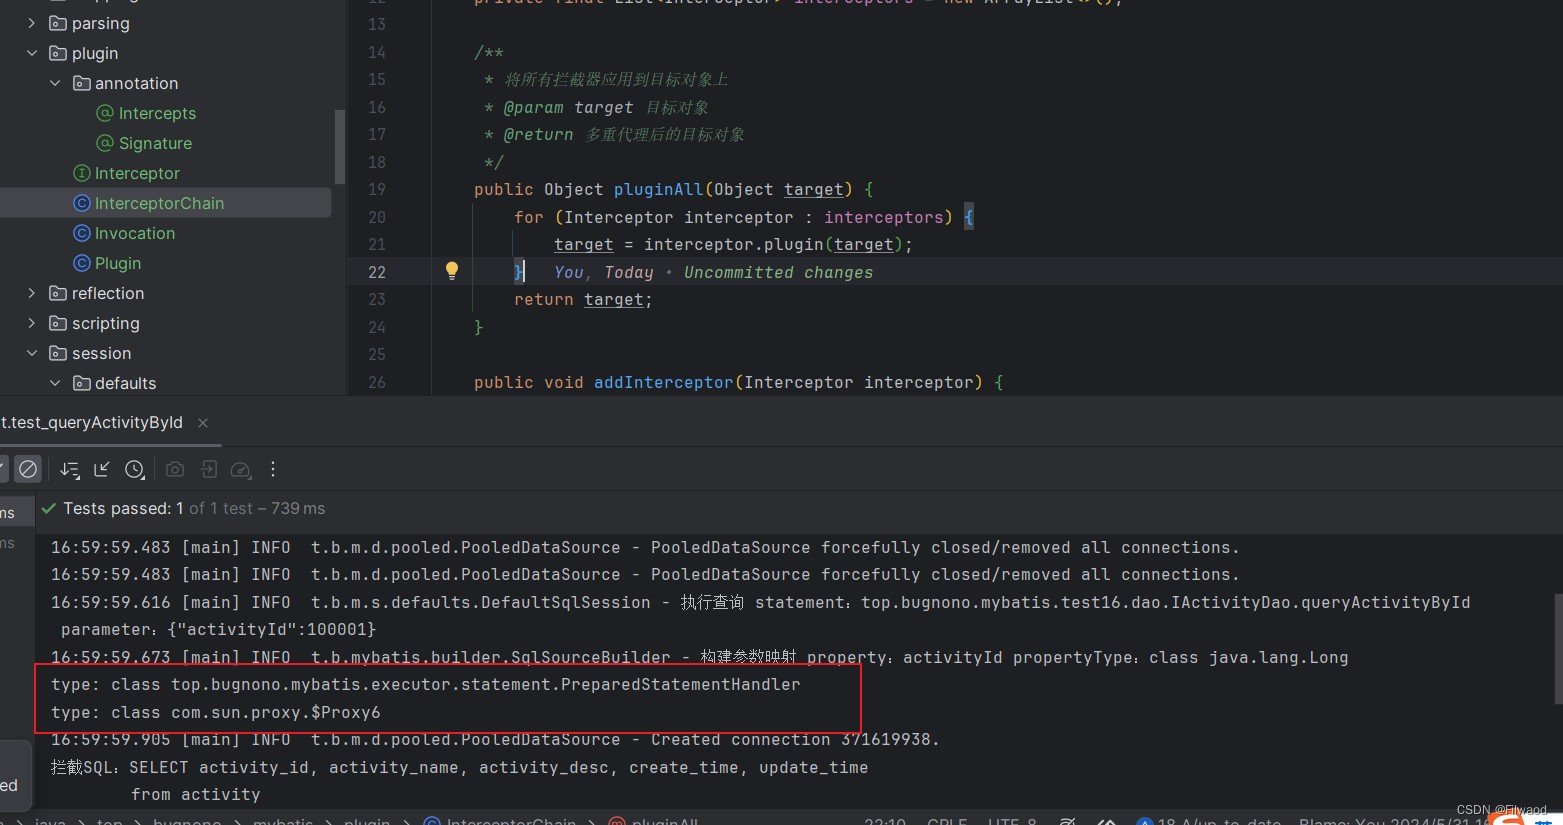Switch to the test_queryActivityById run tab

pos(92,422)
